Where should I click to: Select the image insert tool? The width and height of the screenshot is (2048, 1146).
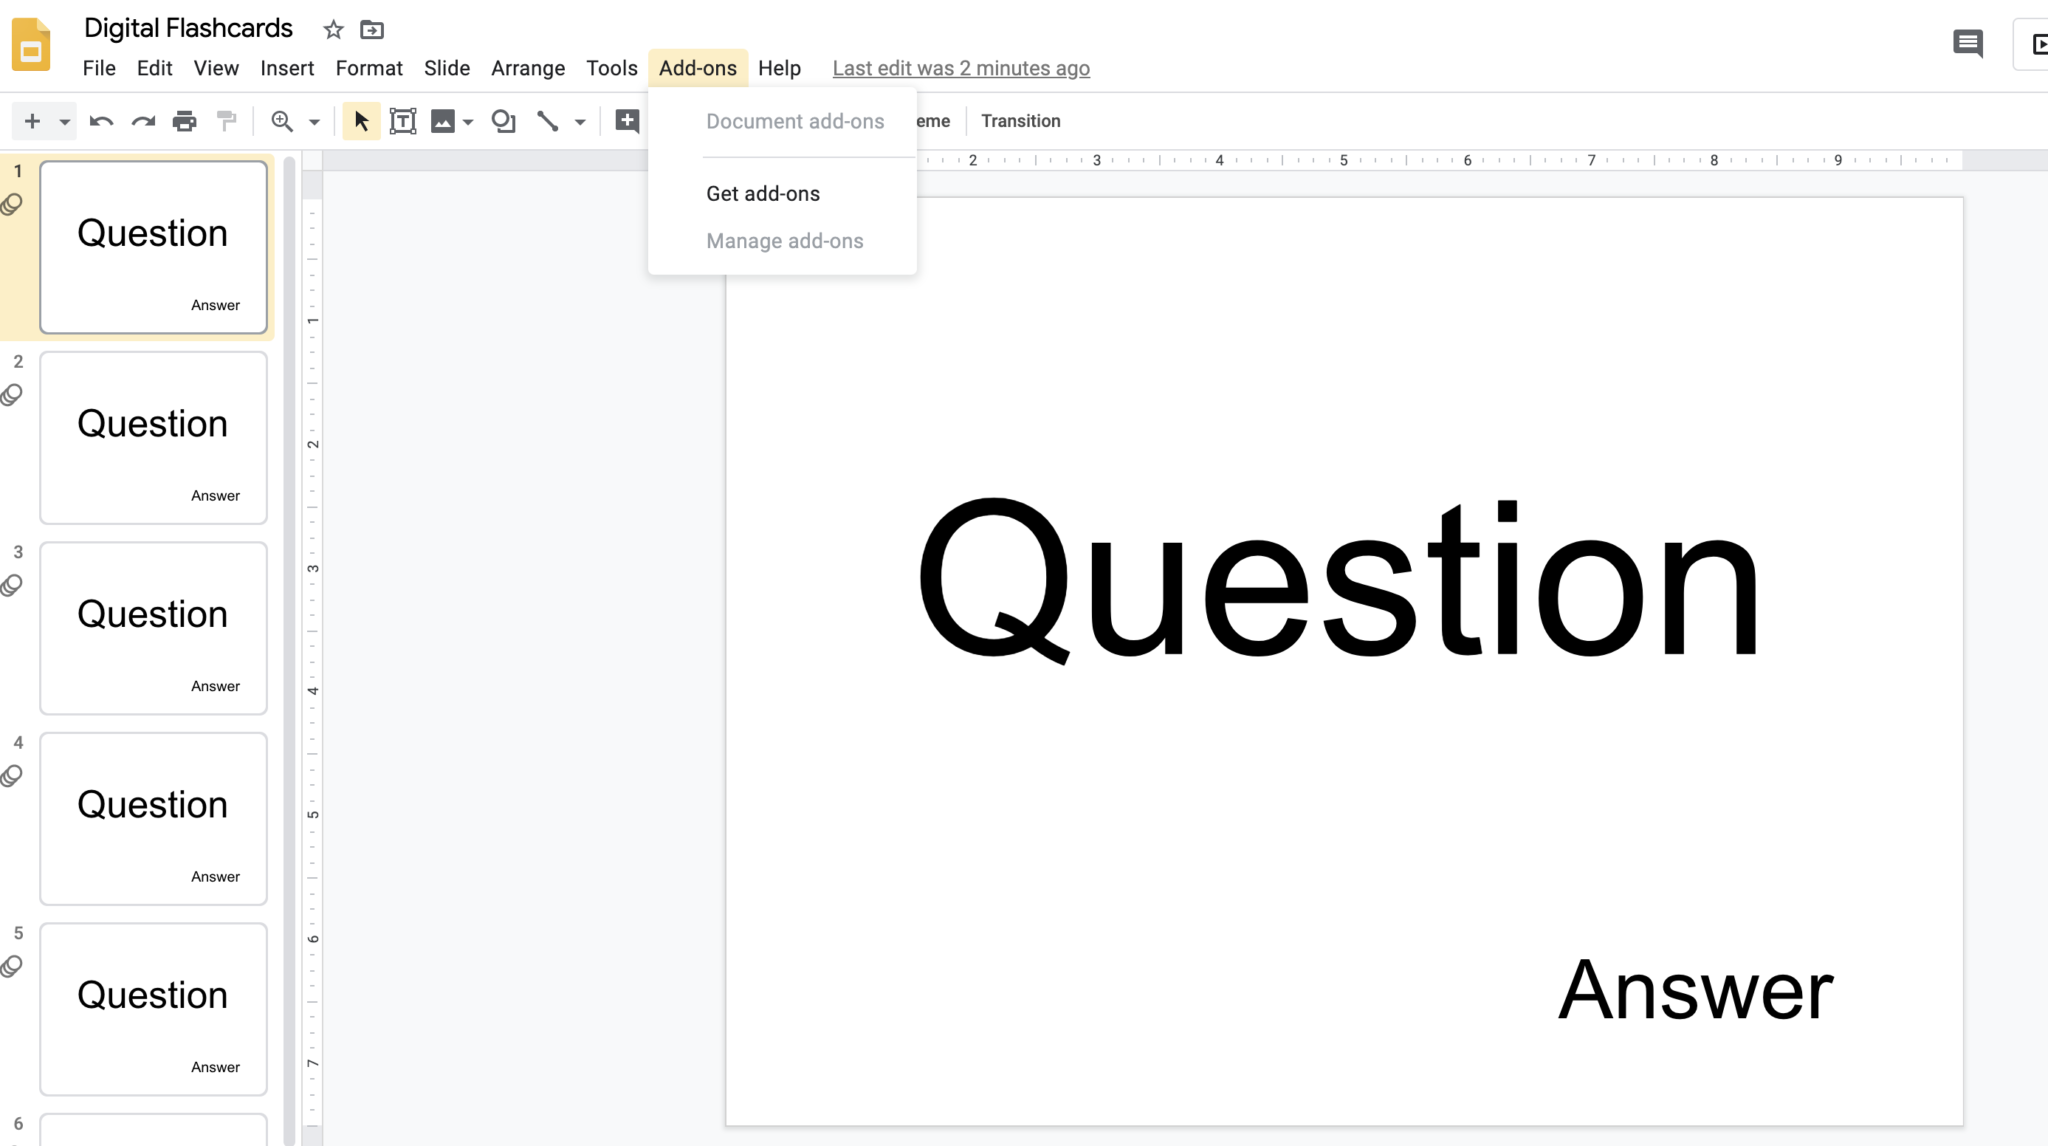[443, 121]
